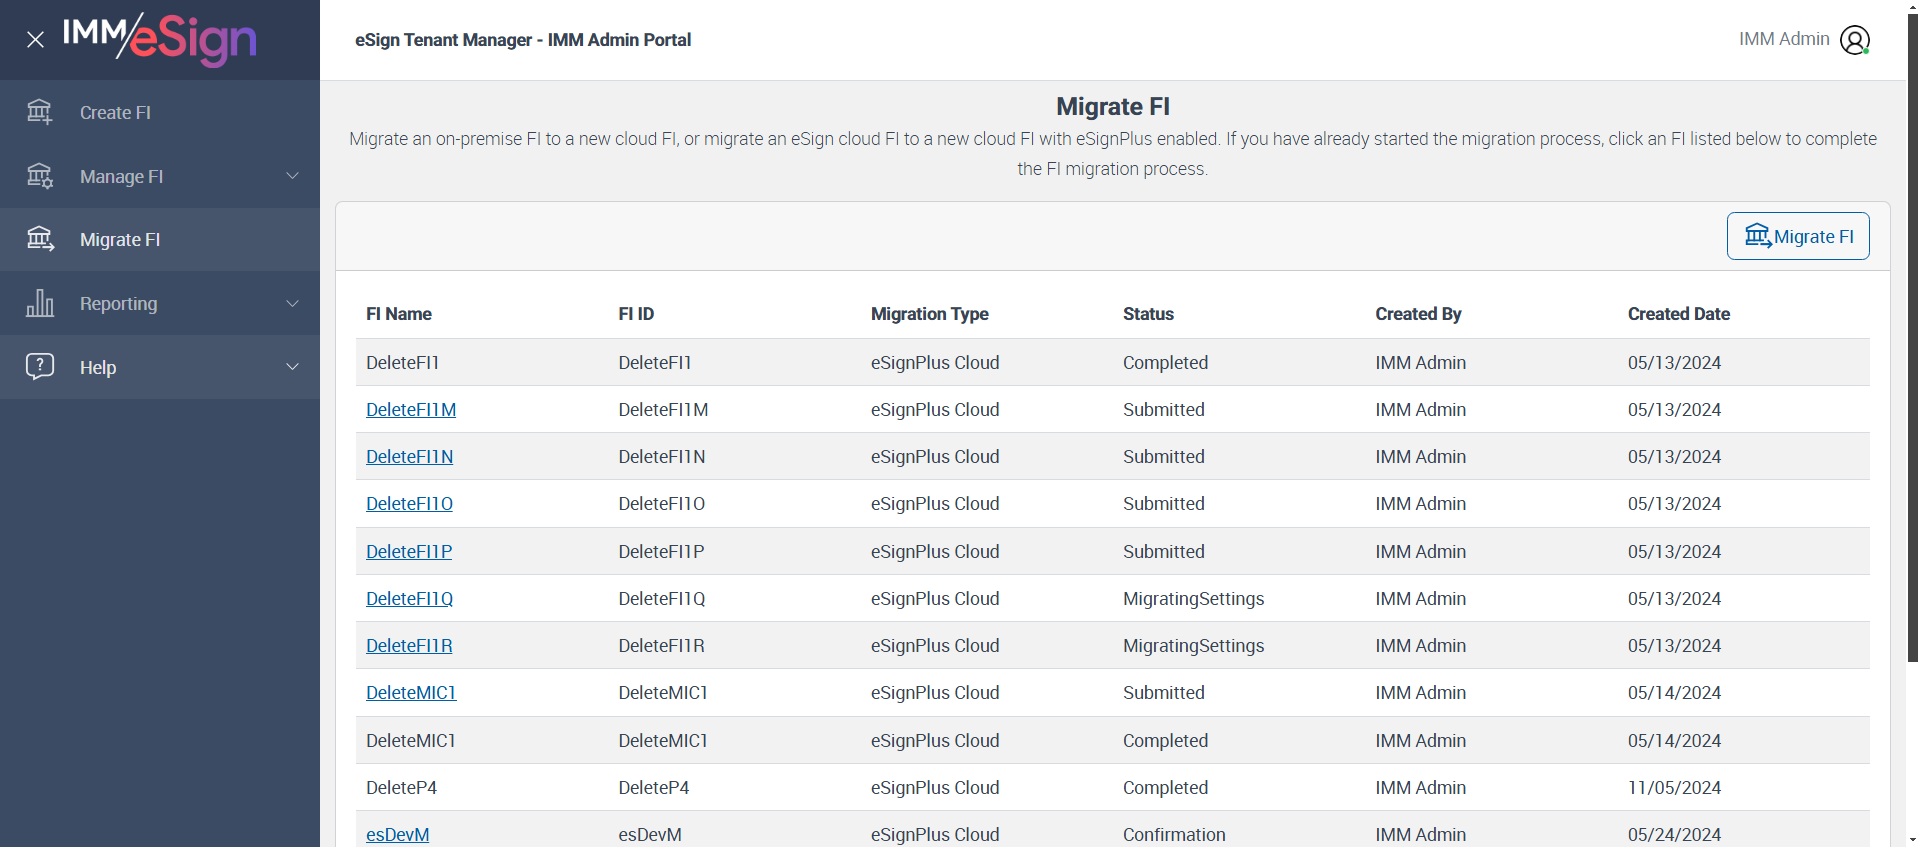Click the 05/24/2024 created date cell
The width and height of the screenshot is (1920, 847).
coord(1674,834)
